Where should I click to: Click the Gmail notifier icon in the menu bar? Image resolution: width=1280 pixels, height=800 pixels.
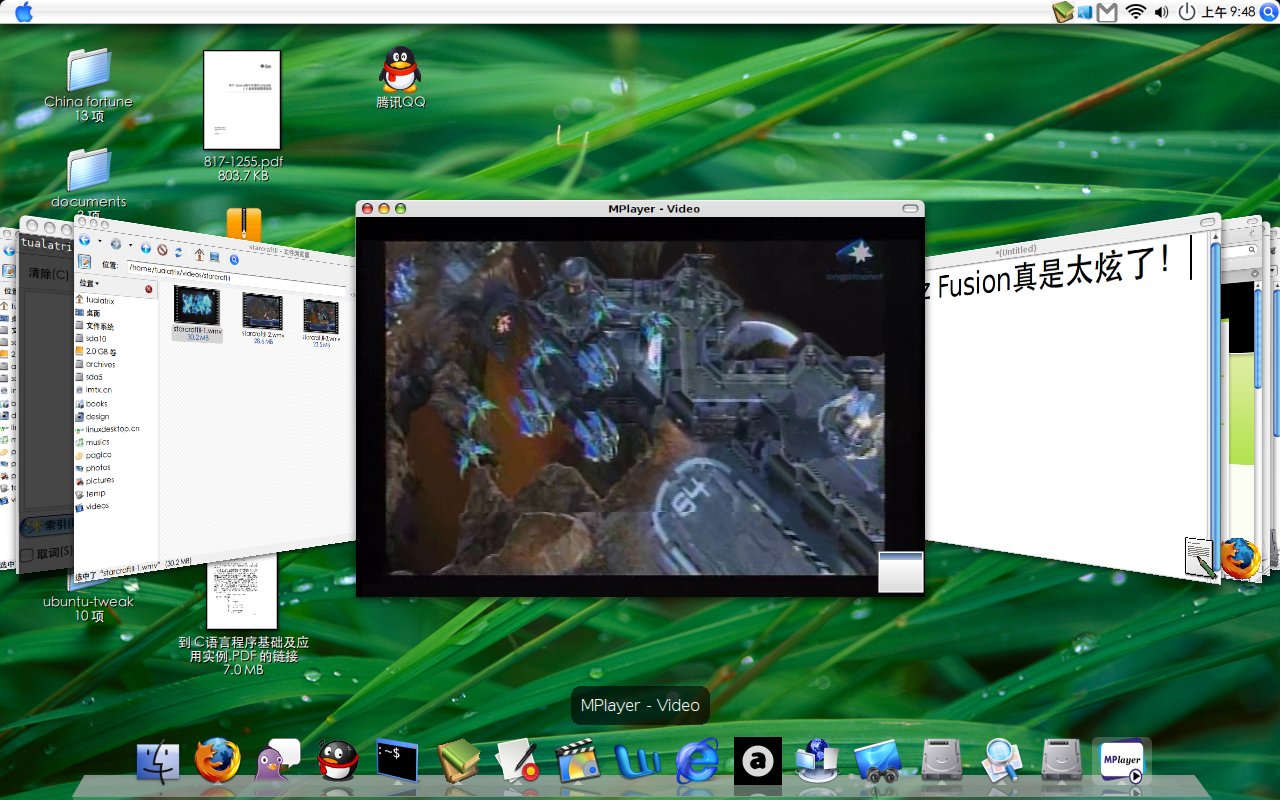pyautogui.click(x=1106, y=12)
